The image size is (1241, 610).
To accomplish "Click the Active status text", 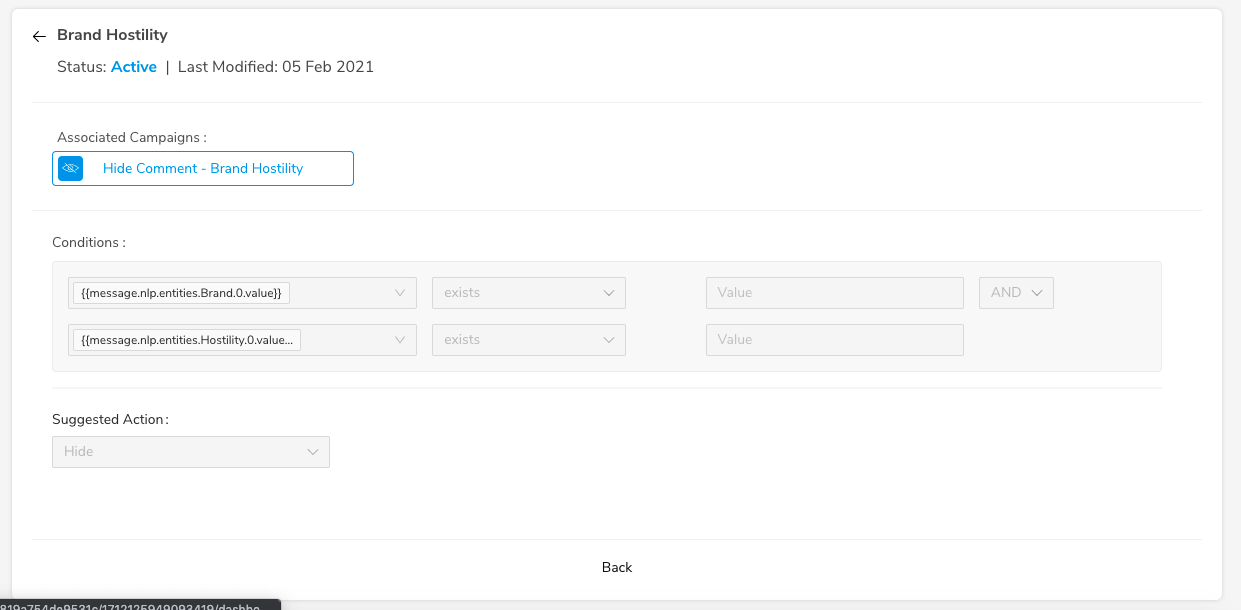I will (134, 67).
